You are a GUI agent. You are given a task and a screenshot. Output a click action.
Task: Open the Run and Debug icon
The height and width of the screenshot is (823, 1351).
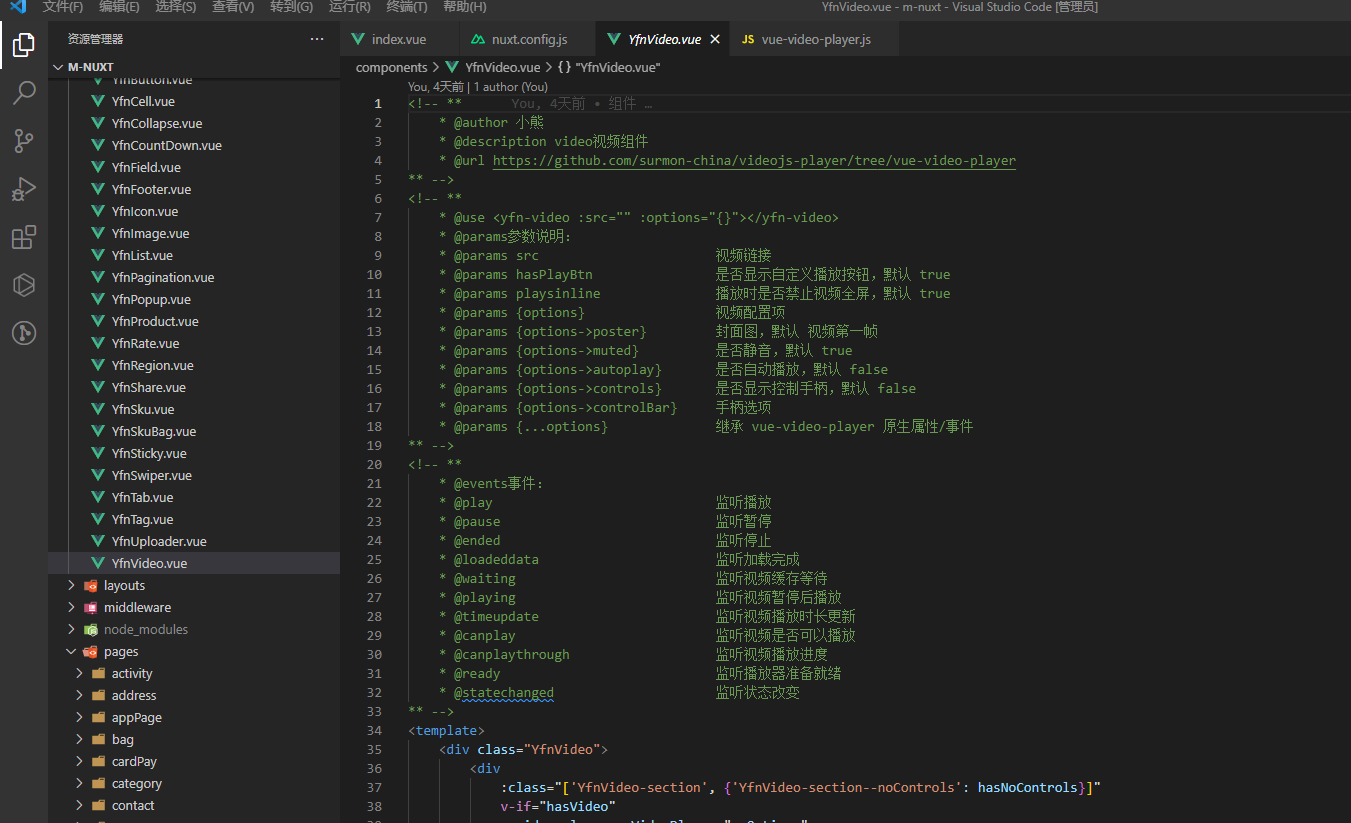[x=24, y=189]
